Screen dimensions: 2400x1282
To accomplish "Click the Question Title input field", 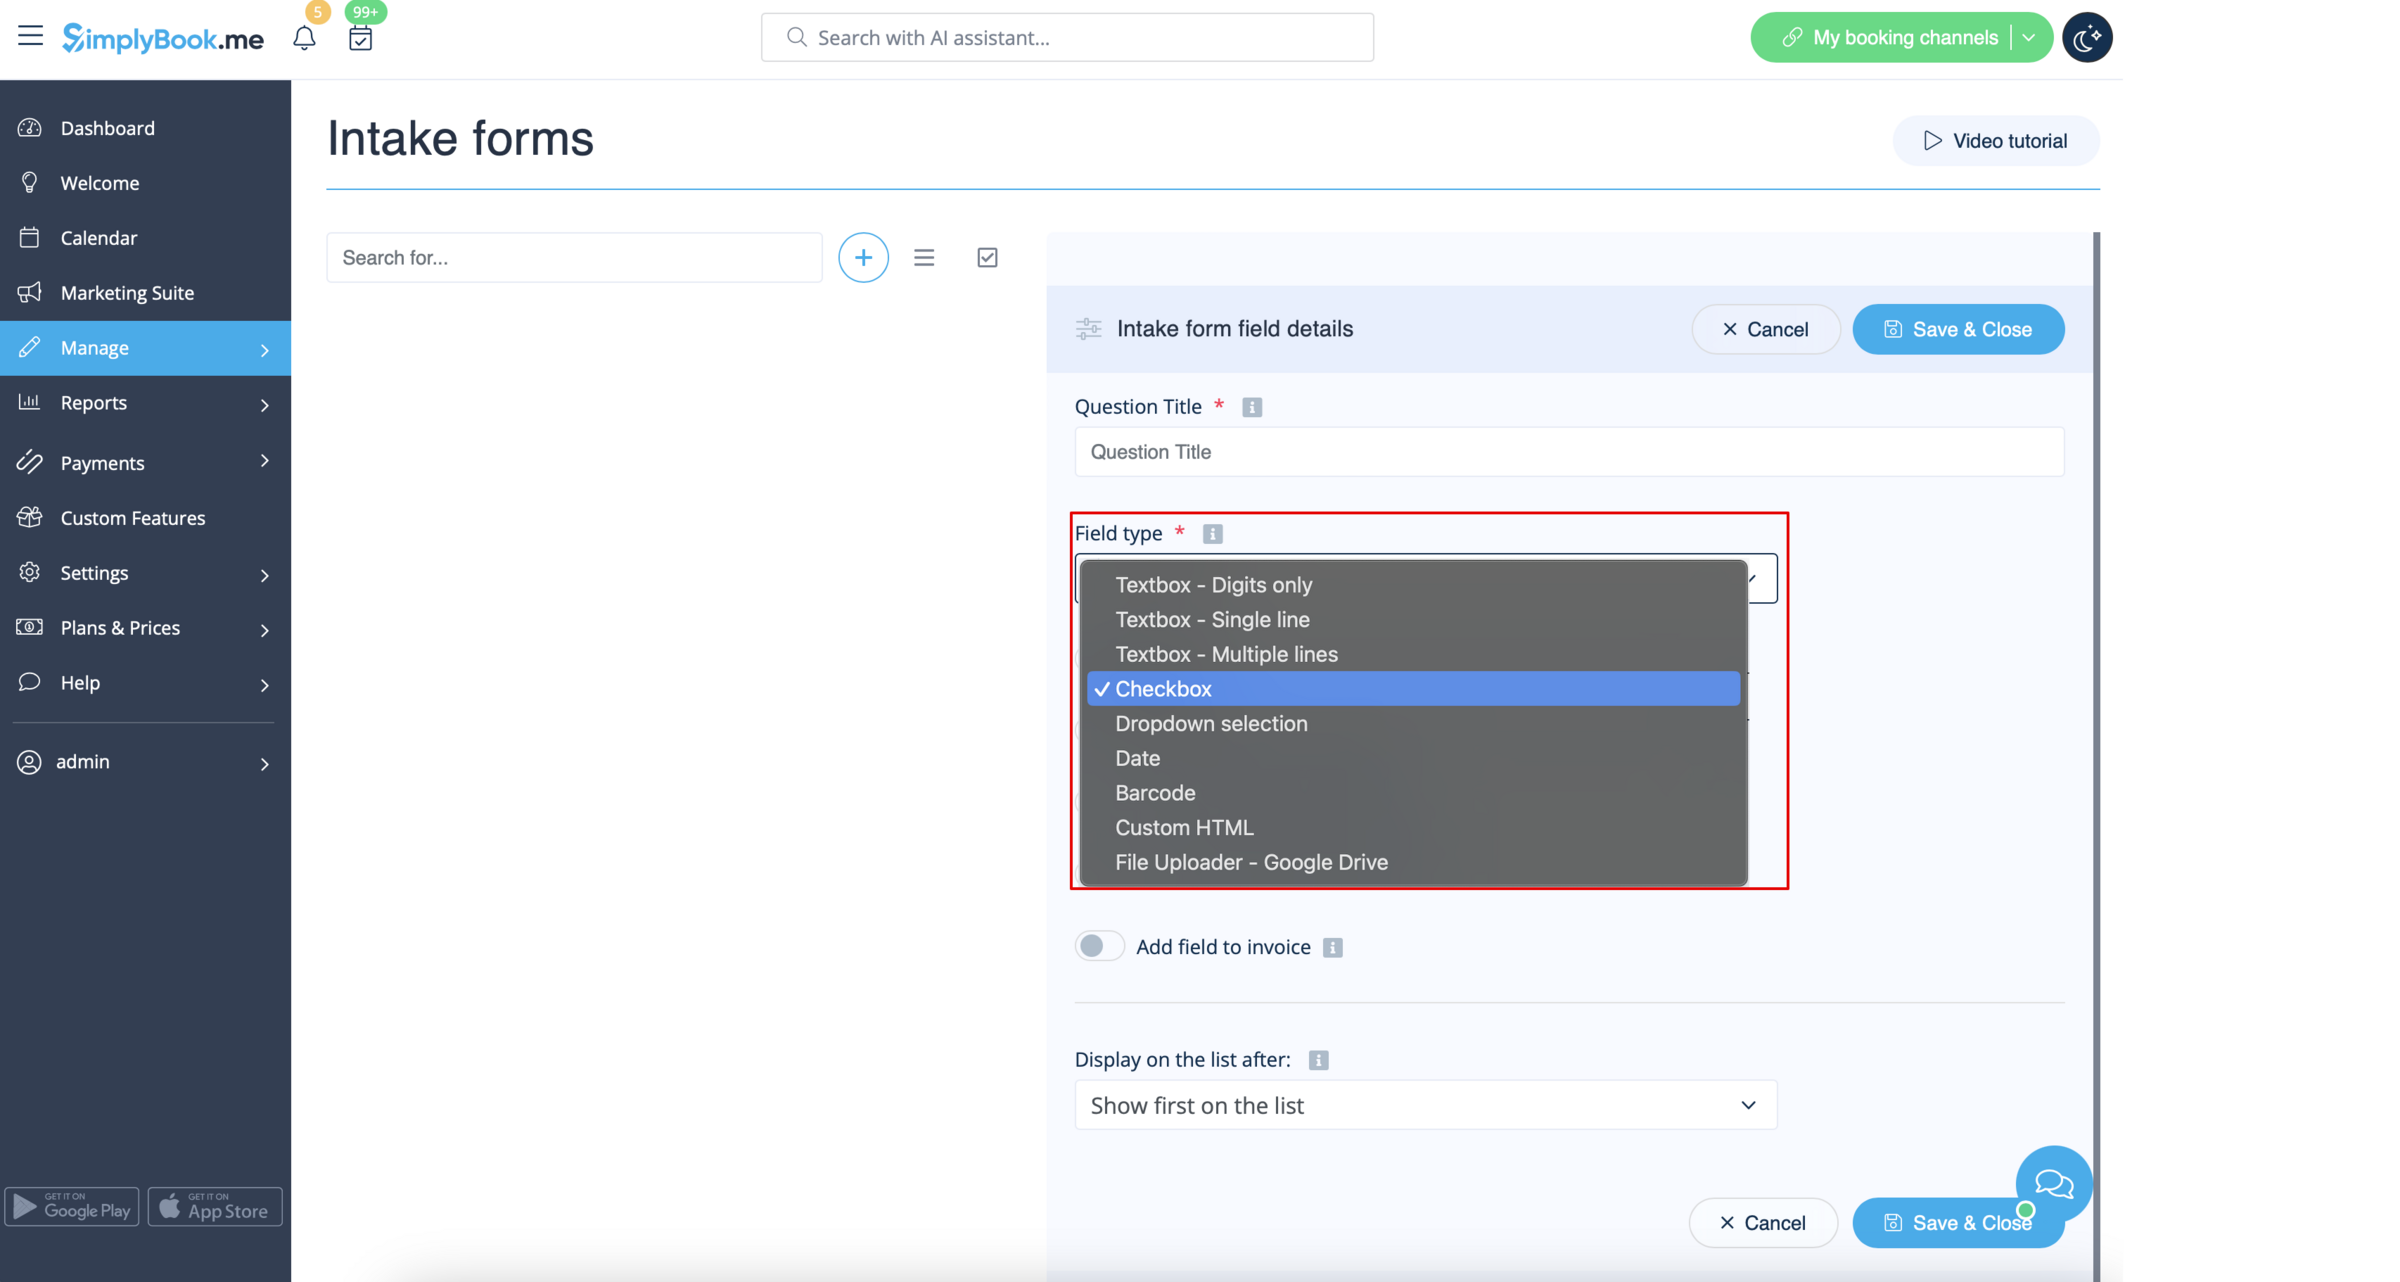I will [x=1567, y=452].
